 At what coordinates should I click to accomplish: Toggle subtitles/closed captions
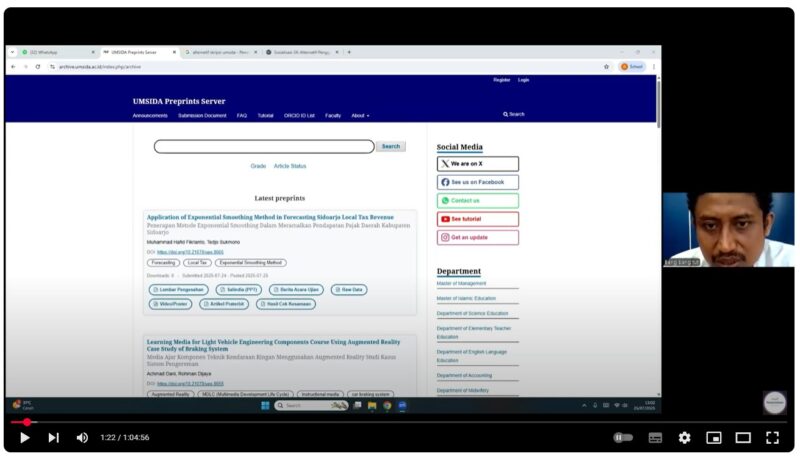coord(655,438)
